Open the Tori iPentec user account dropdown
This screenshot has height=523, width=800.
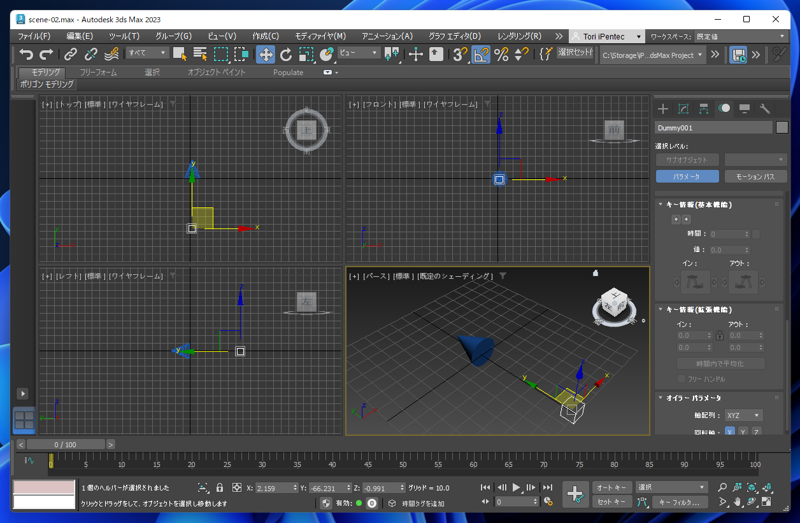(x=606, y=37)
